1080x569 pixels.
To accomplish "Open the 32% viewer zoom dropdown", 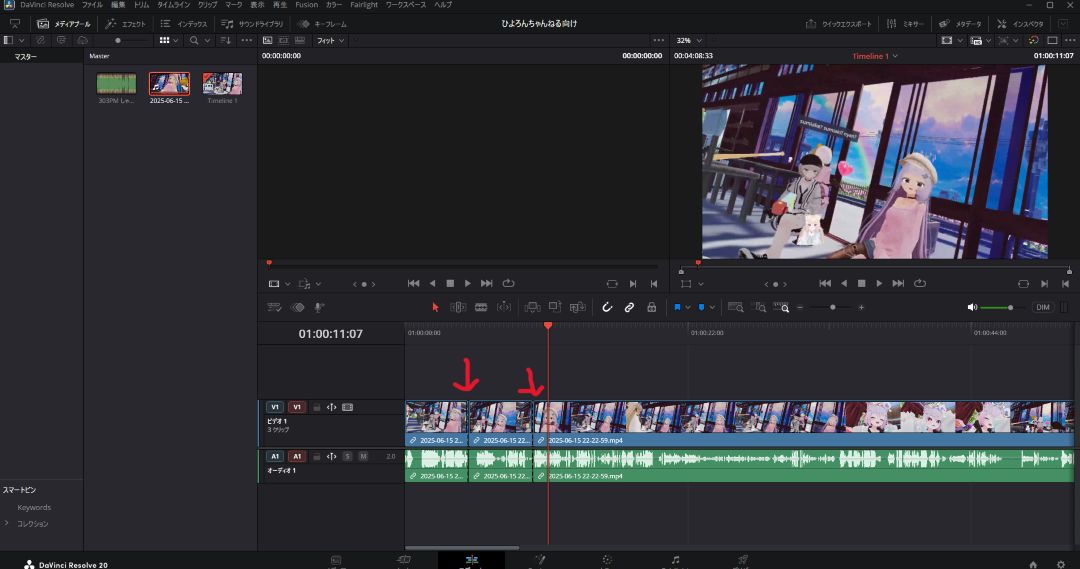I will coord(688,41).
